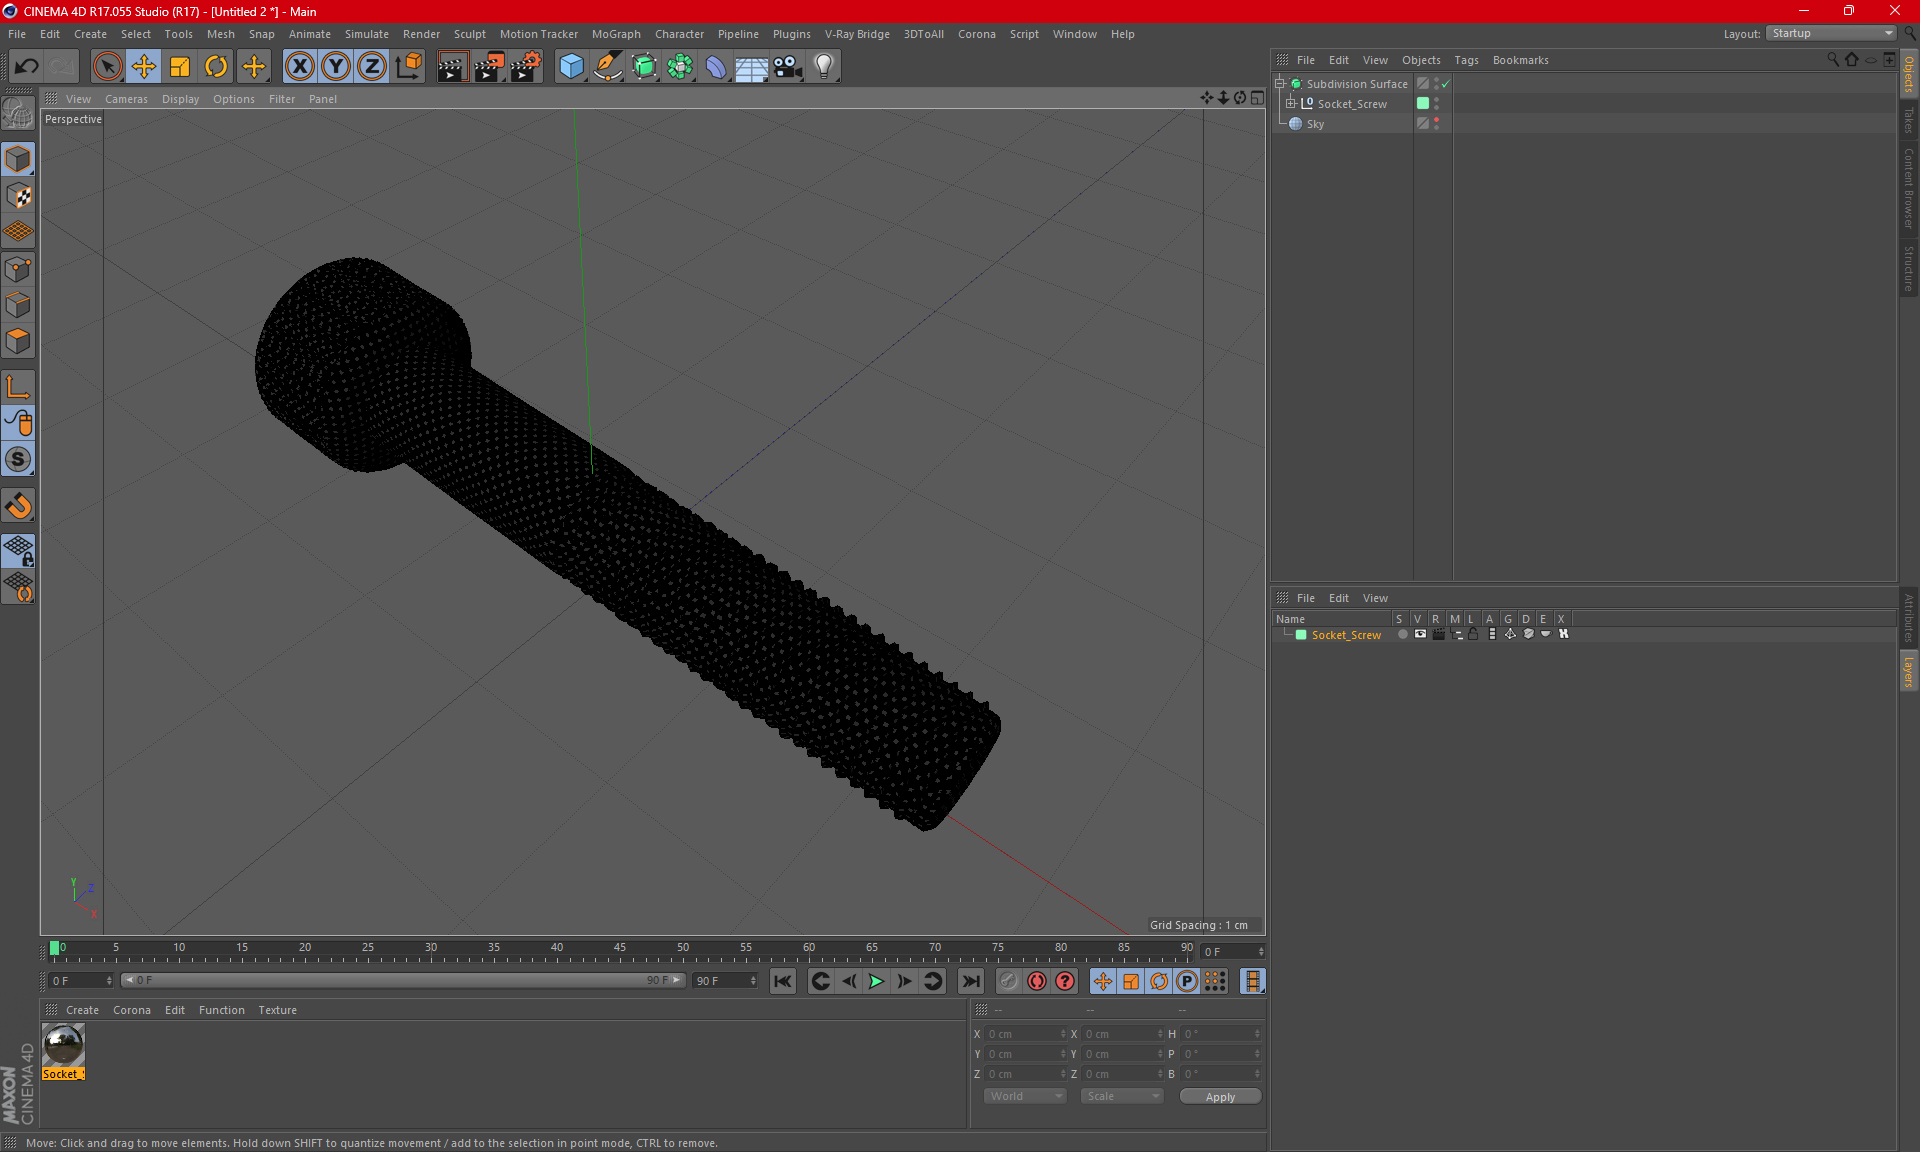
Task: Click the Apply button
Action: (1220, 1097)
